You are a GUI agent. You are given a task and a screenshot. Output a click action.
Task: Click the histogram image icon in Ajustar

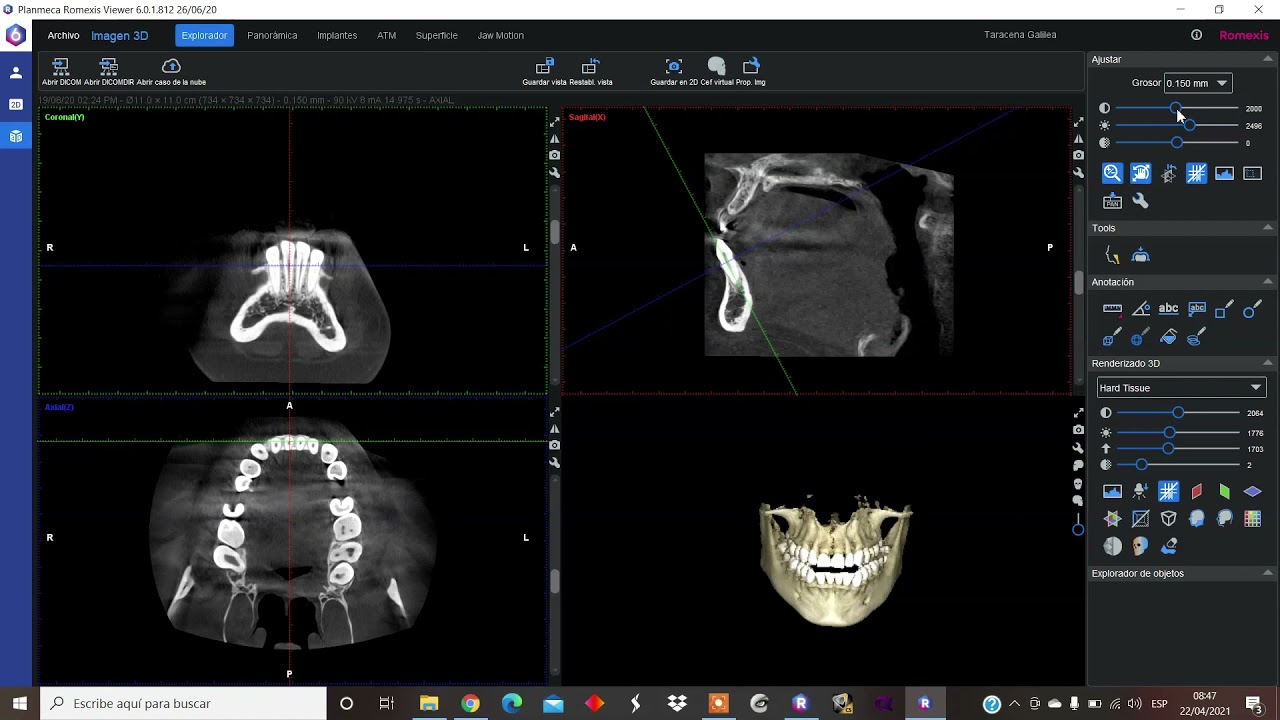coord(1224,173)
